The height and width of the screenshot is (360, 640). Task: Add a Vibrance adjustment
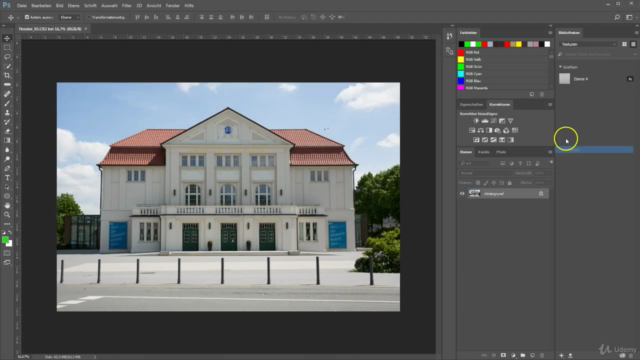(x=511, y=121)
